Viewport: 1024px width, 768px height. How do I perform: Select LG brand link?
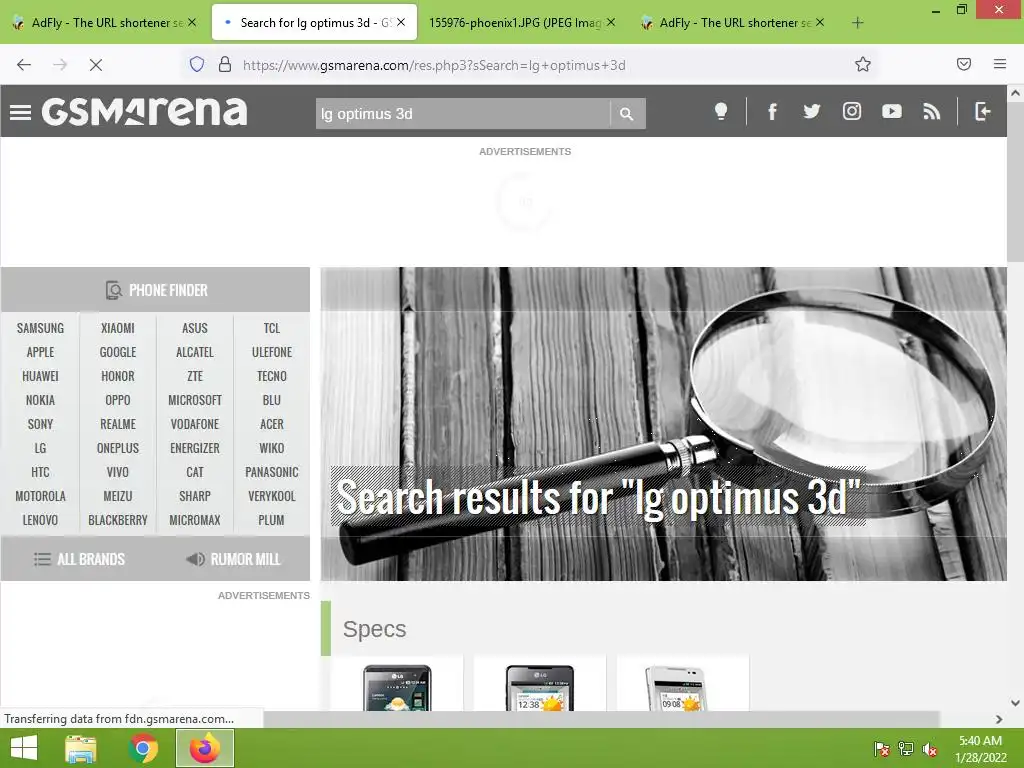[x=40, y=448]
